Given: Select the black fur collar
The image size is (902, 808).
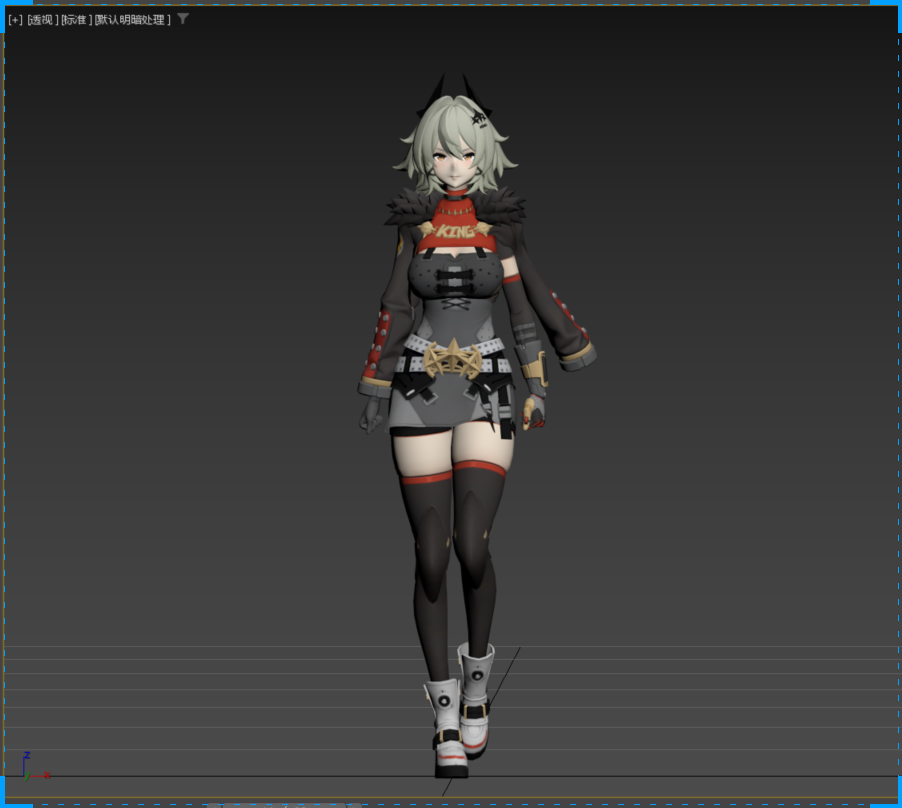Looking at the screenshot, I should tap(454, 206).
